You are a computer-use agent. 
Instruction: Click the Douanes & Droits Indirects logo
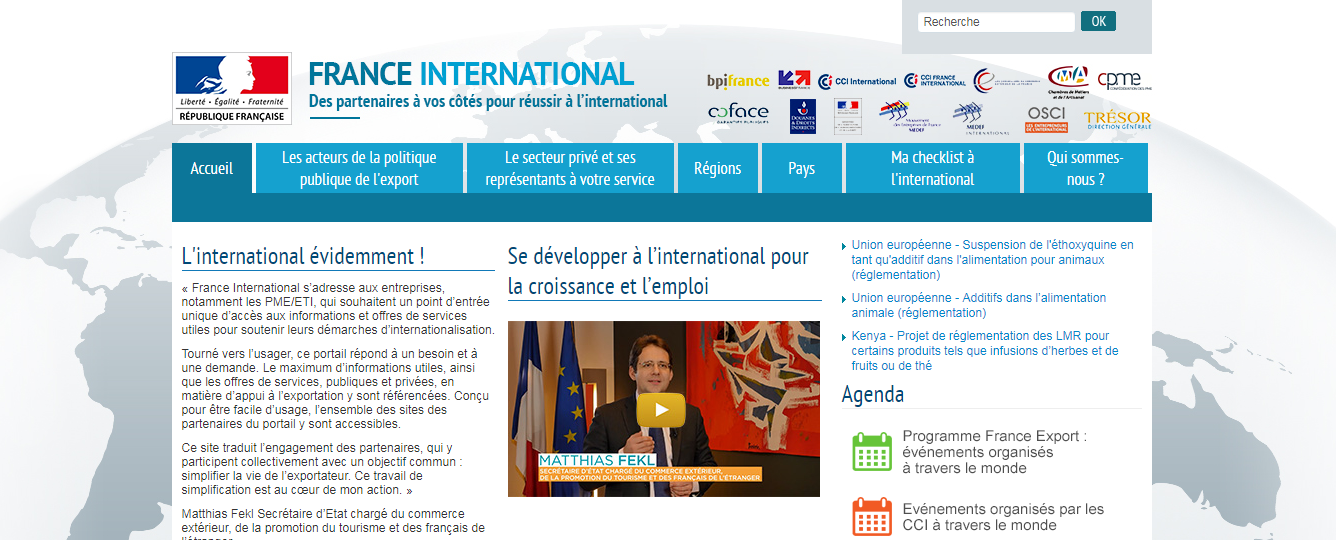point(803,116)
